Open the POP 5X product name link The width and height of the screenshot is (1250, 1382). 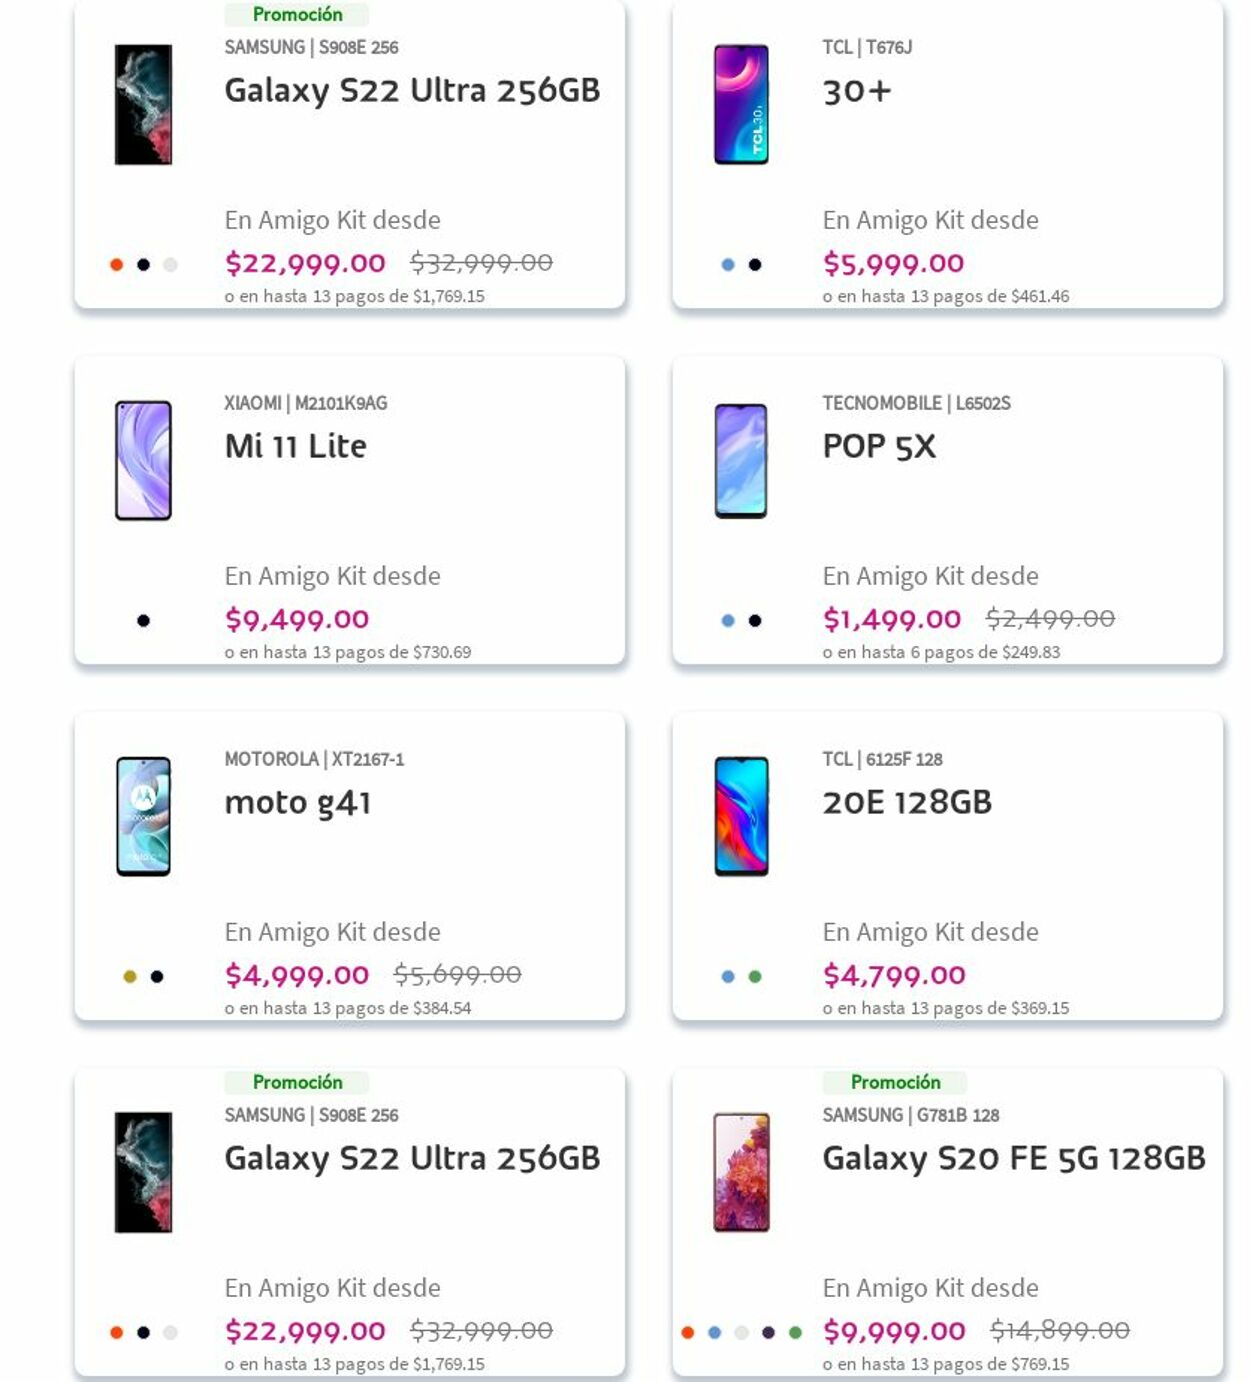click(x=879, y=446)
